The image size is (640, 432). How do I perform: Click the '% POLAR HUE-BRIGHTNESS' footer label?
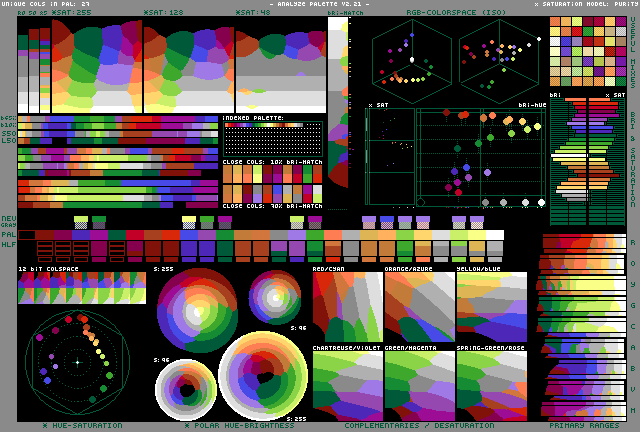click(240, 425)
